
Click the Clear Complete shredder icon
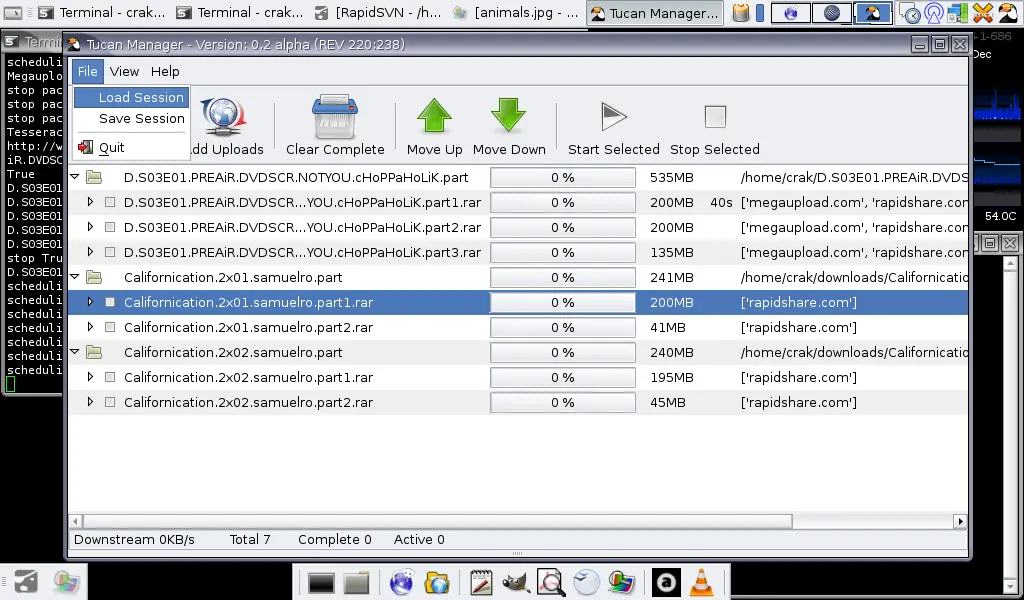tap(335, 116)
